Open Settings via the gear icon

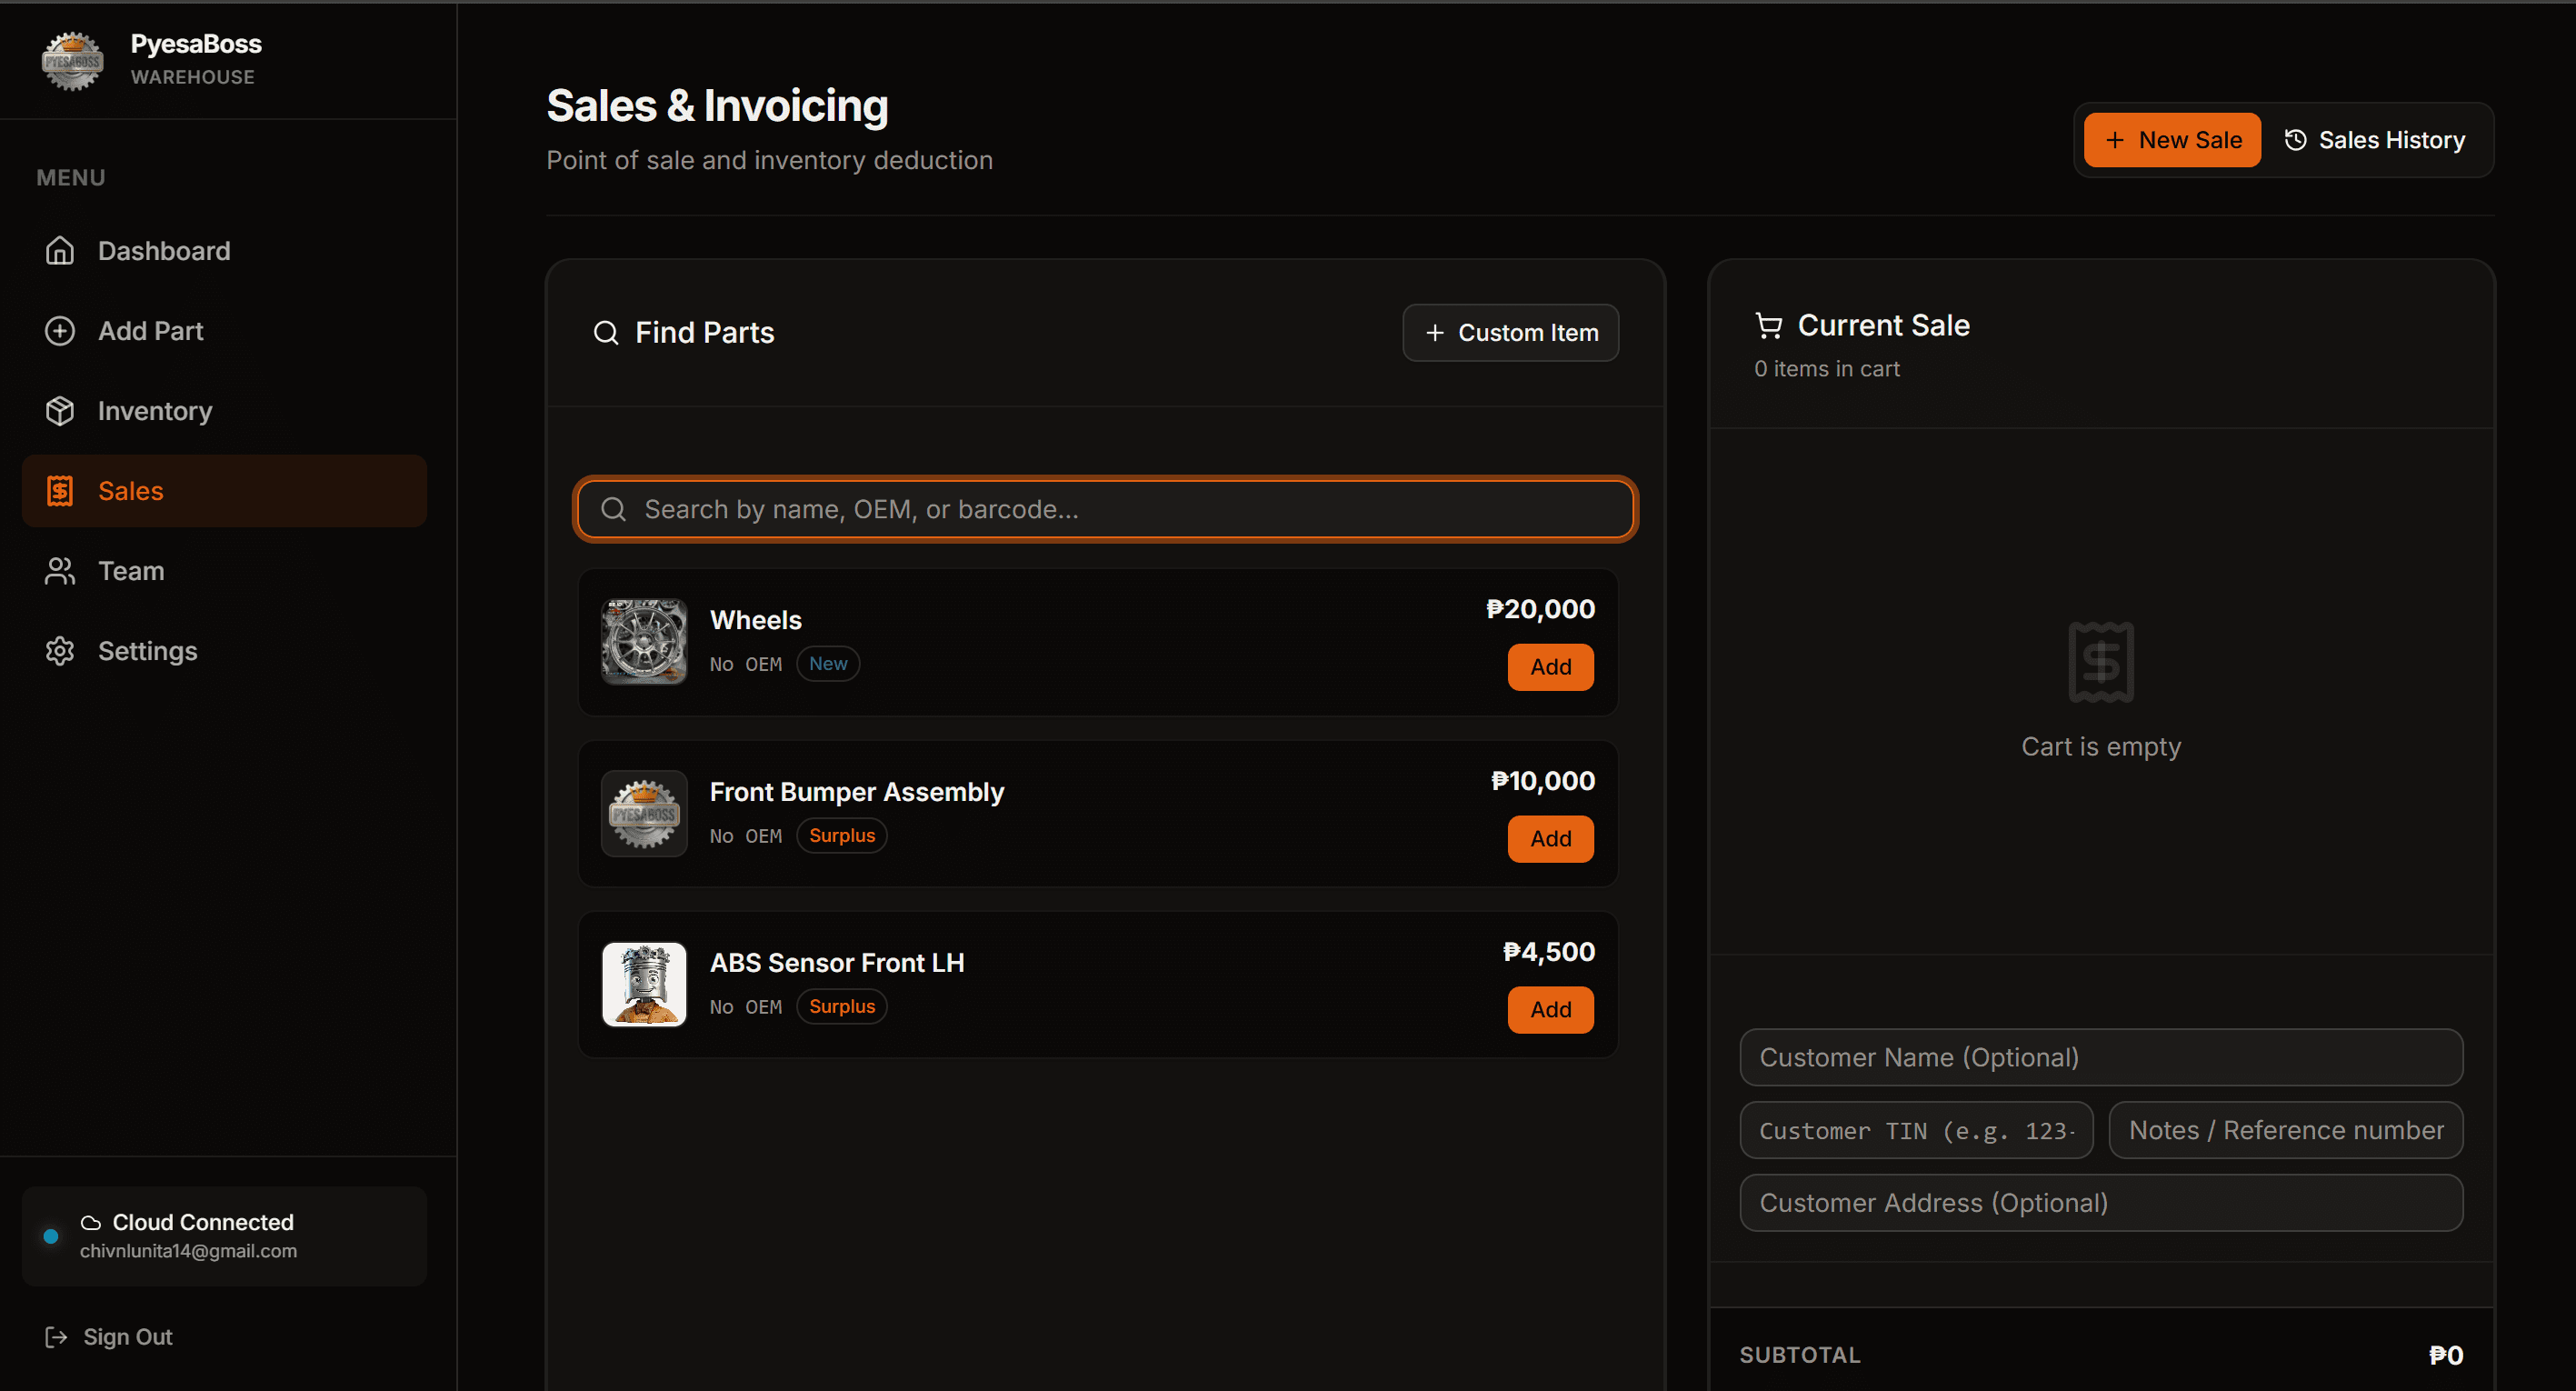[x=60, y=651]
